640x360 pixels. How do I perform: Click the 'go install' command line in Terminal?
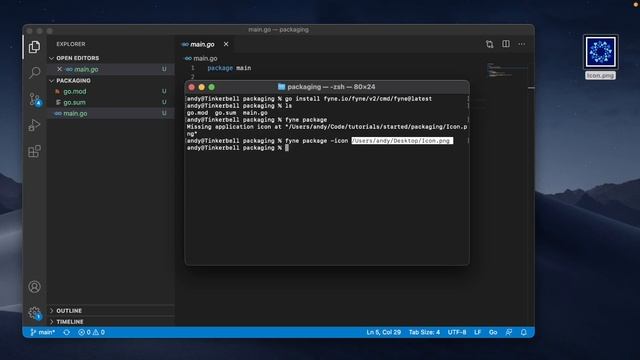[x=309, y=99]
